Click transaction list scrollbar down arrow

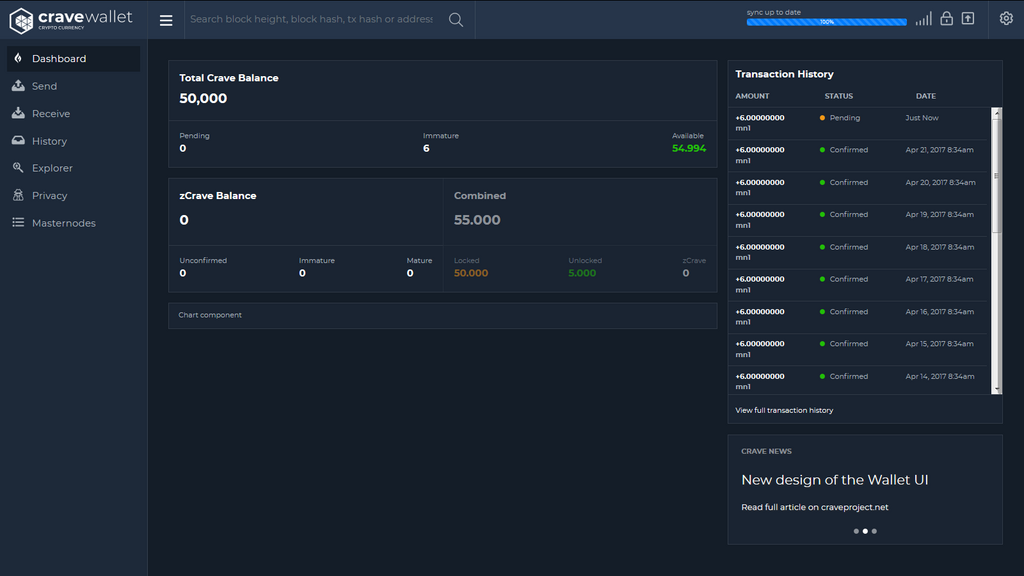pyautogui.click(x=996, y=389)
